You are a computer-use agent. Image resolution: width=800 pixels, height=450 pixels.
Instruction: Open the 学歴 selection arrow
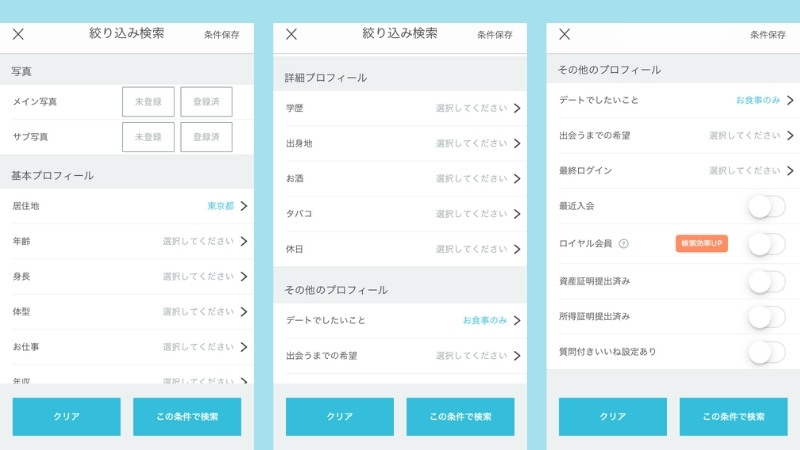516,108
